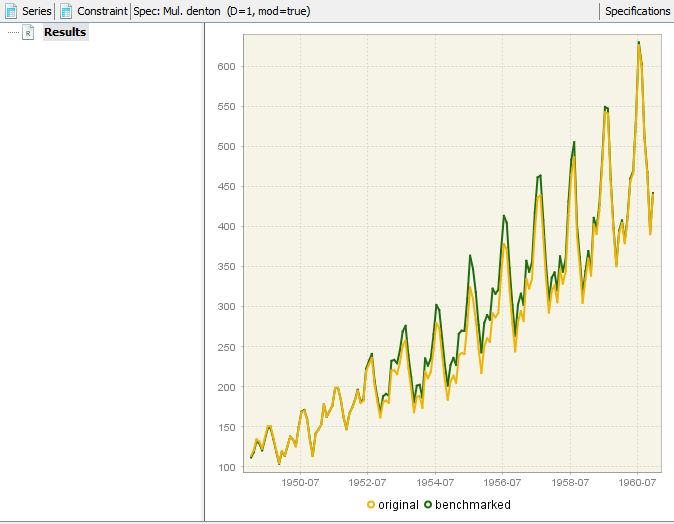Open the Specifications panel
674x524 pixels.
coord(637,11)
